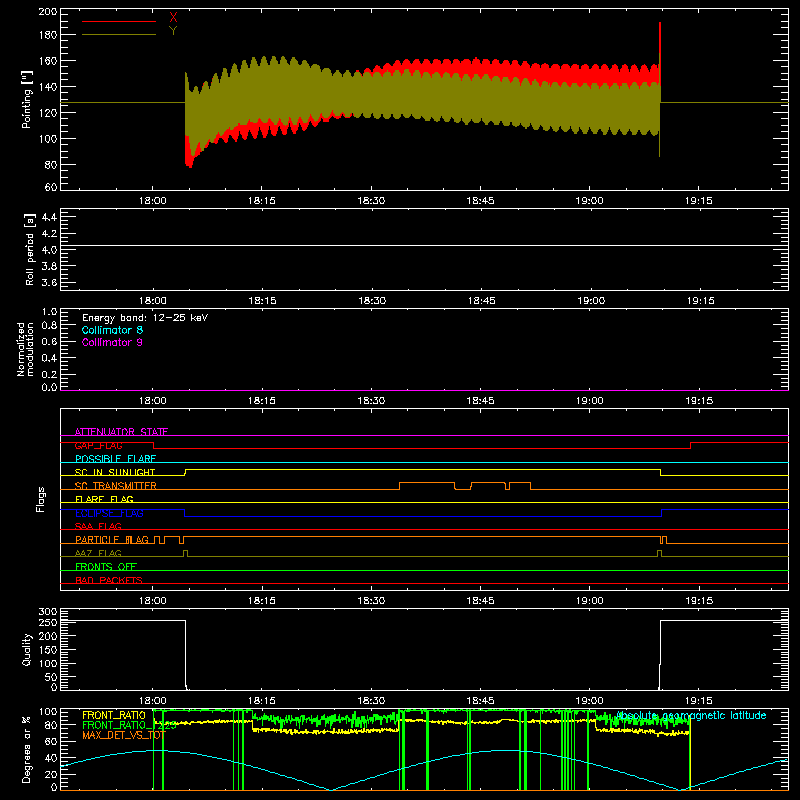The image size is (800, 800).
Task: Select the red "X" legend label
Action: click(x=173, y=18)
